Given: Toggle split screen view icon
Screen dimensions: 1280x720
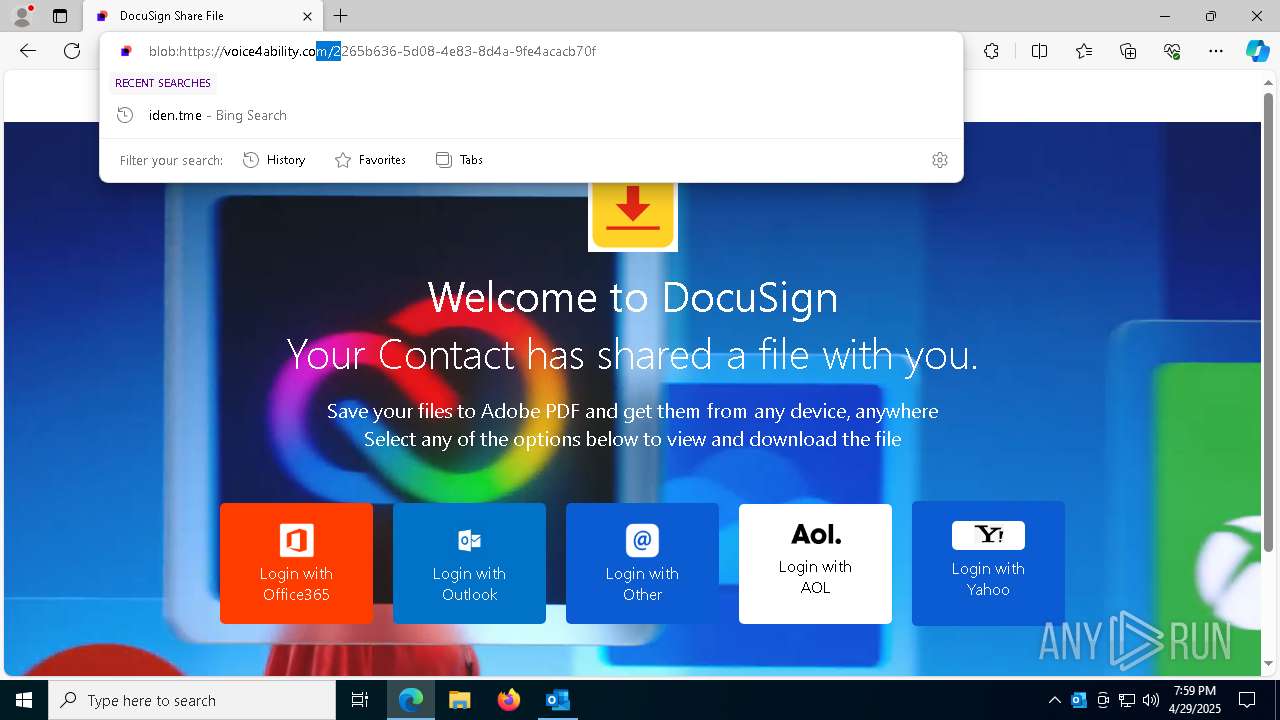Looking at the screenshot, I should [x=1039, y=51].
